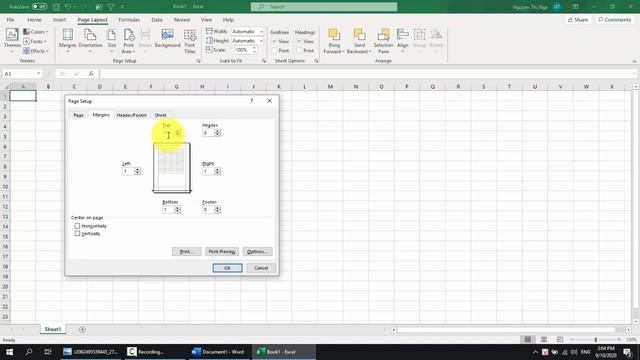The height and width of the screenshot is (360, 640).
Task: Select the Sheet1 worksheet tab
Action: [53, 329]
